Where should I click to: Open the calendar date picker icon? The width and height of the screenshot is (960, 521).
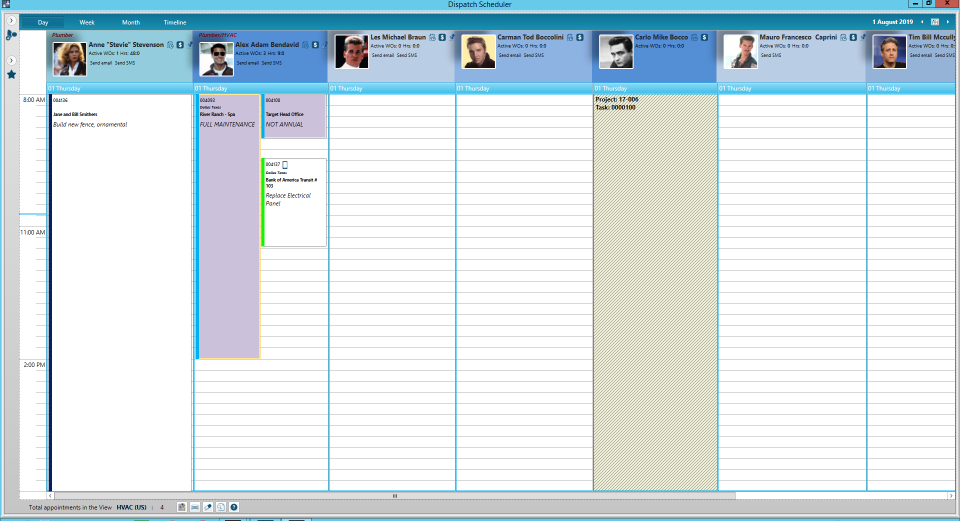[x=935, y=22]
